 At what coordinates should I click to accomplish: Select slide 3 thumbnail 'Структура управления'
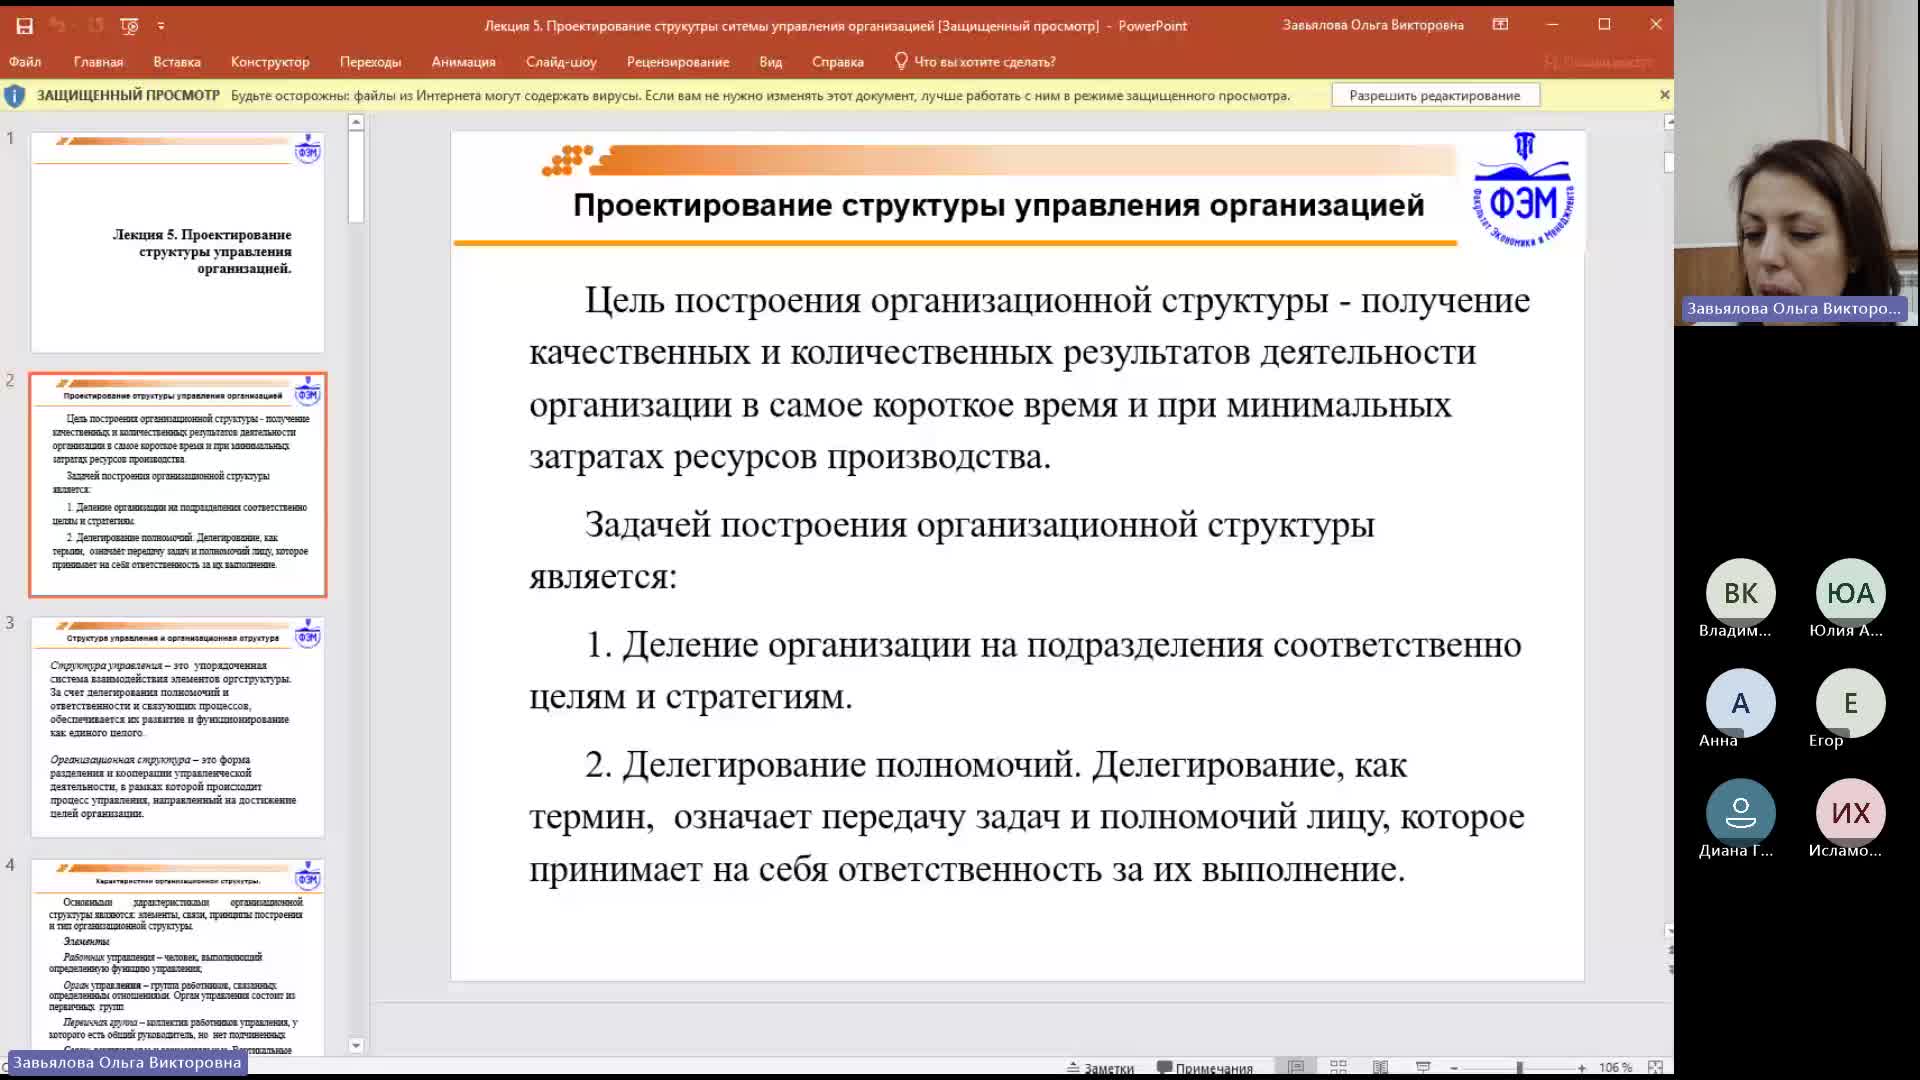pos(177,727)
